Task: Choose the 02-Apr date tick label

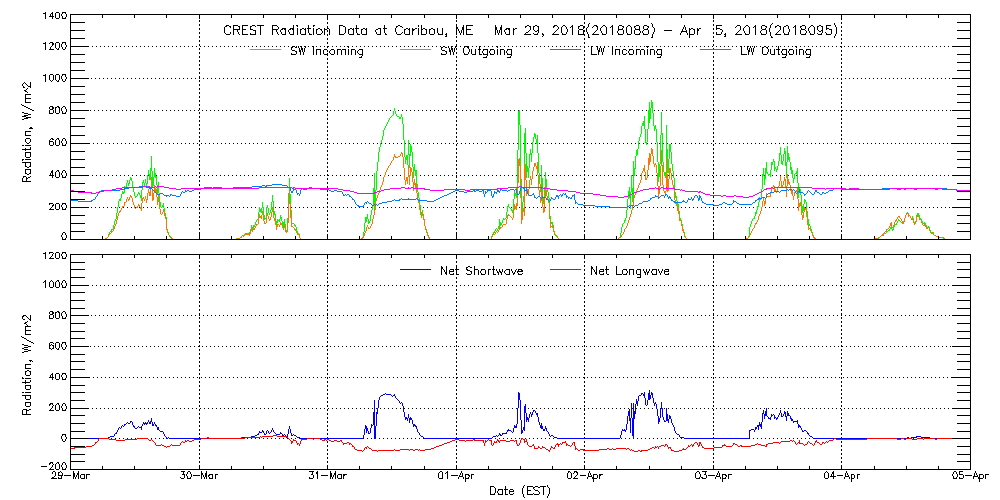Action: pos(584,476)
